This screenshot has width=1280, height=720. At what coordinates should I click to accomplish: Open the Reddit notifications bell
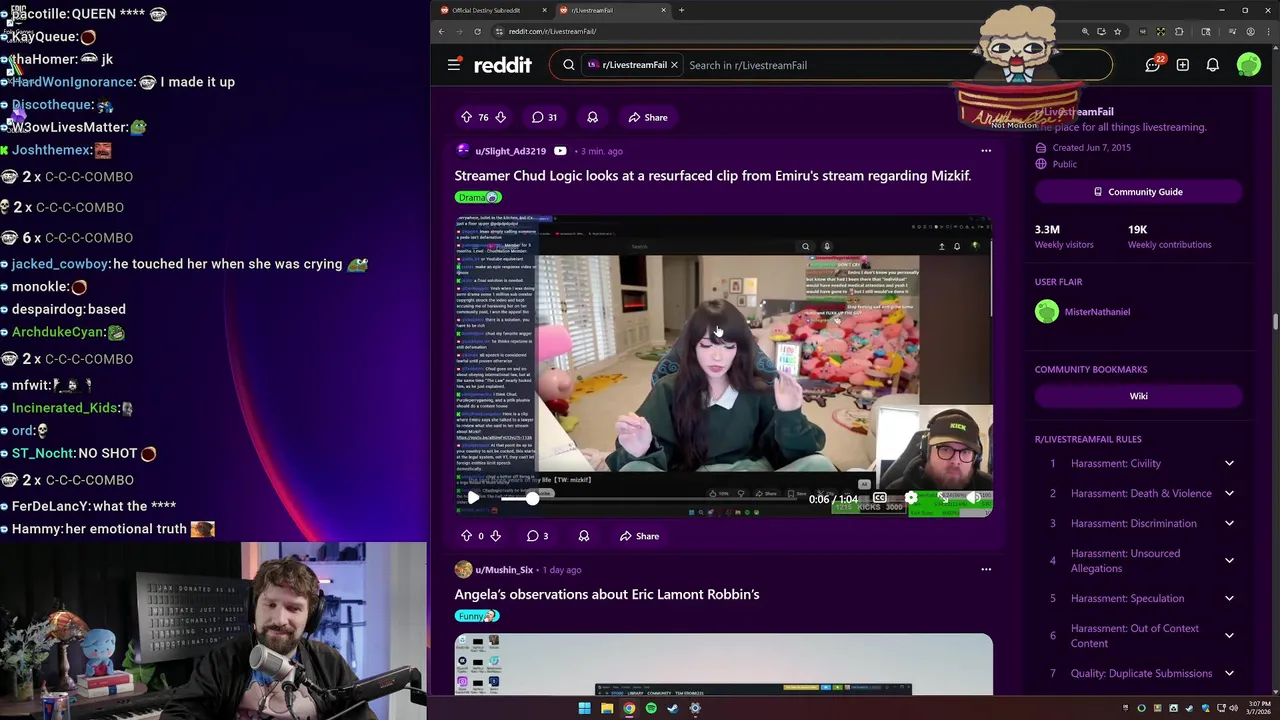(x=1213, y=65)
